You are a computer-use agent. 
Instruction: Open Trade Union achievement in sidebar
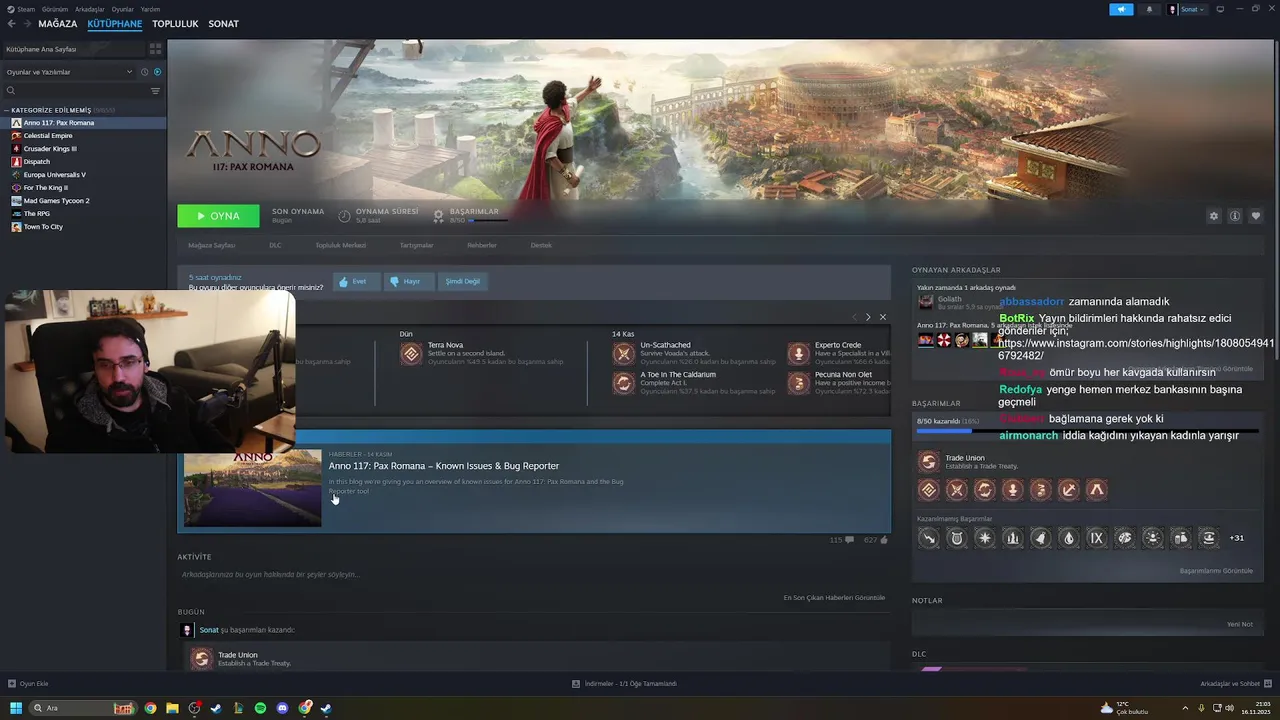[x=928, y=461]
